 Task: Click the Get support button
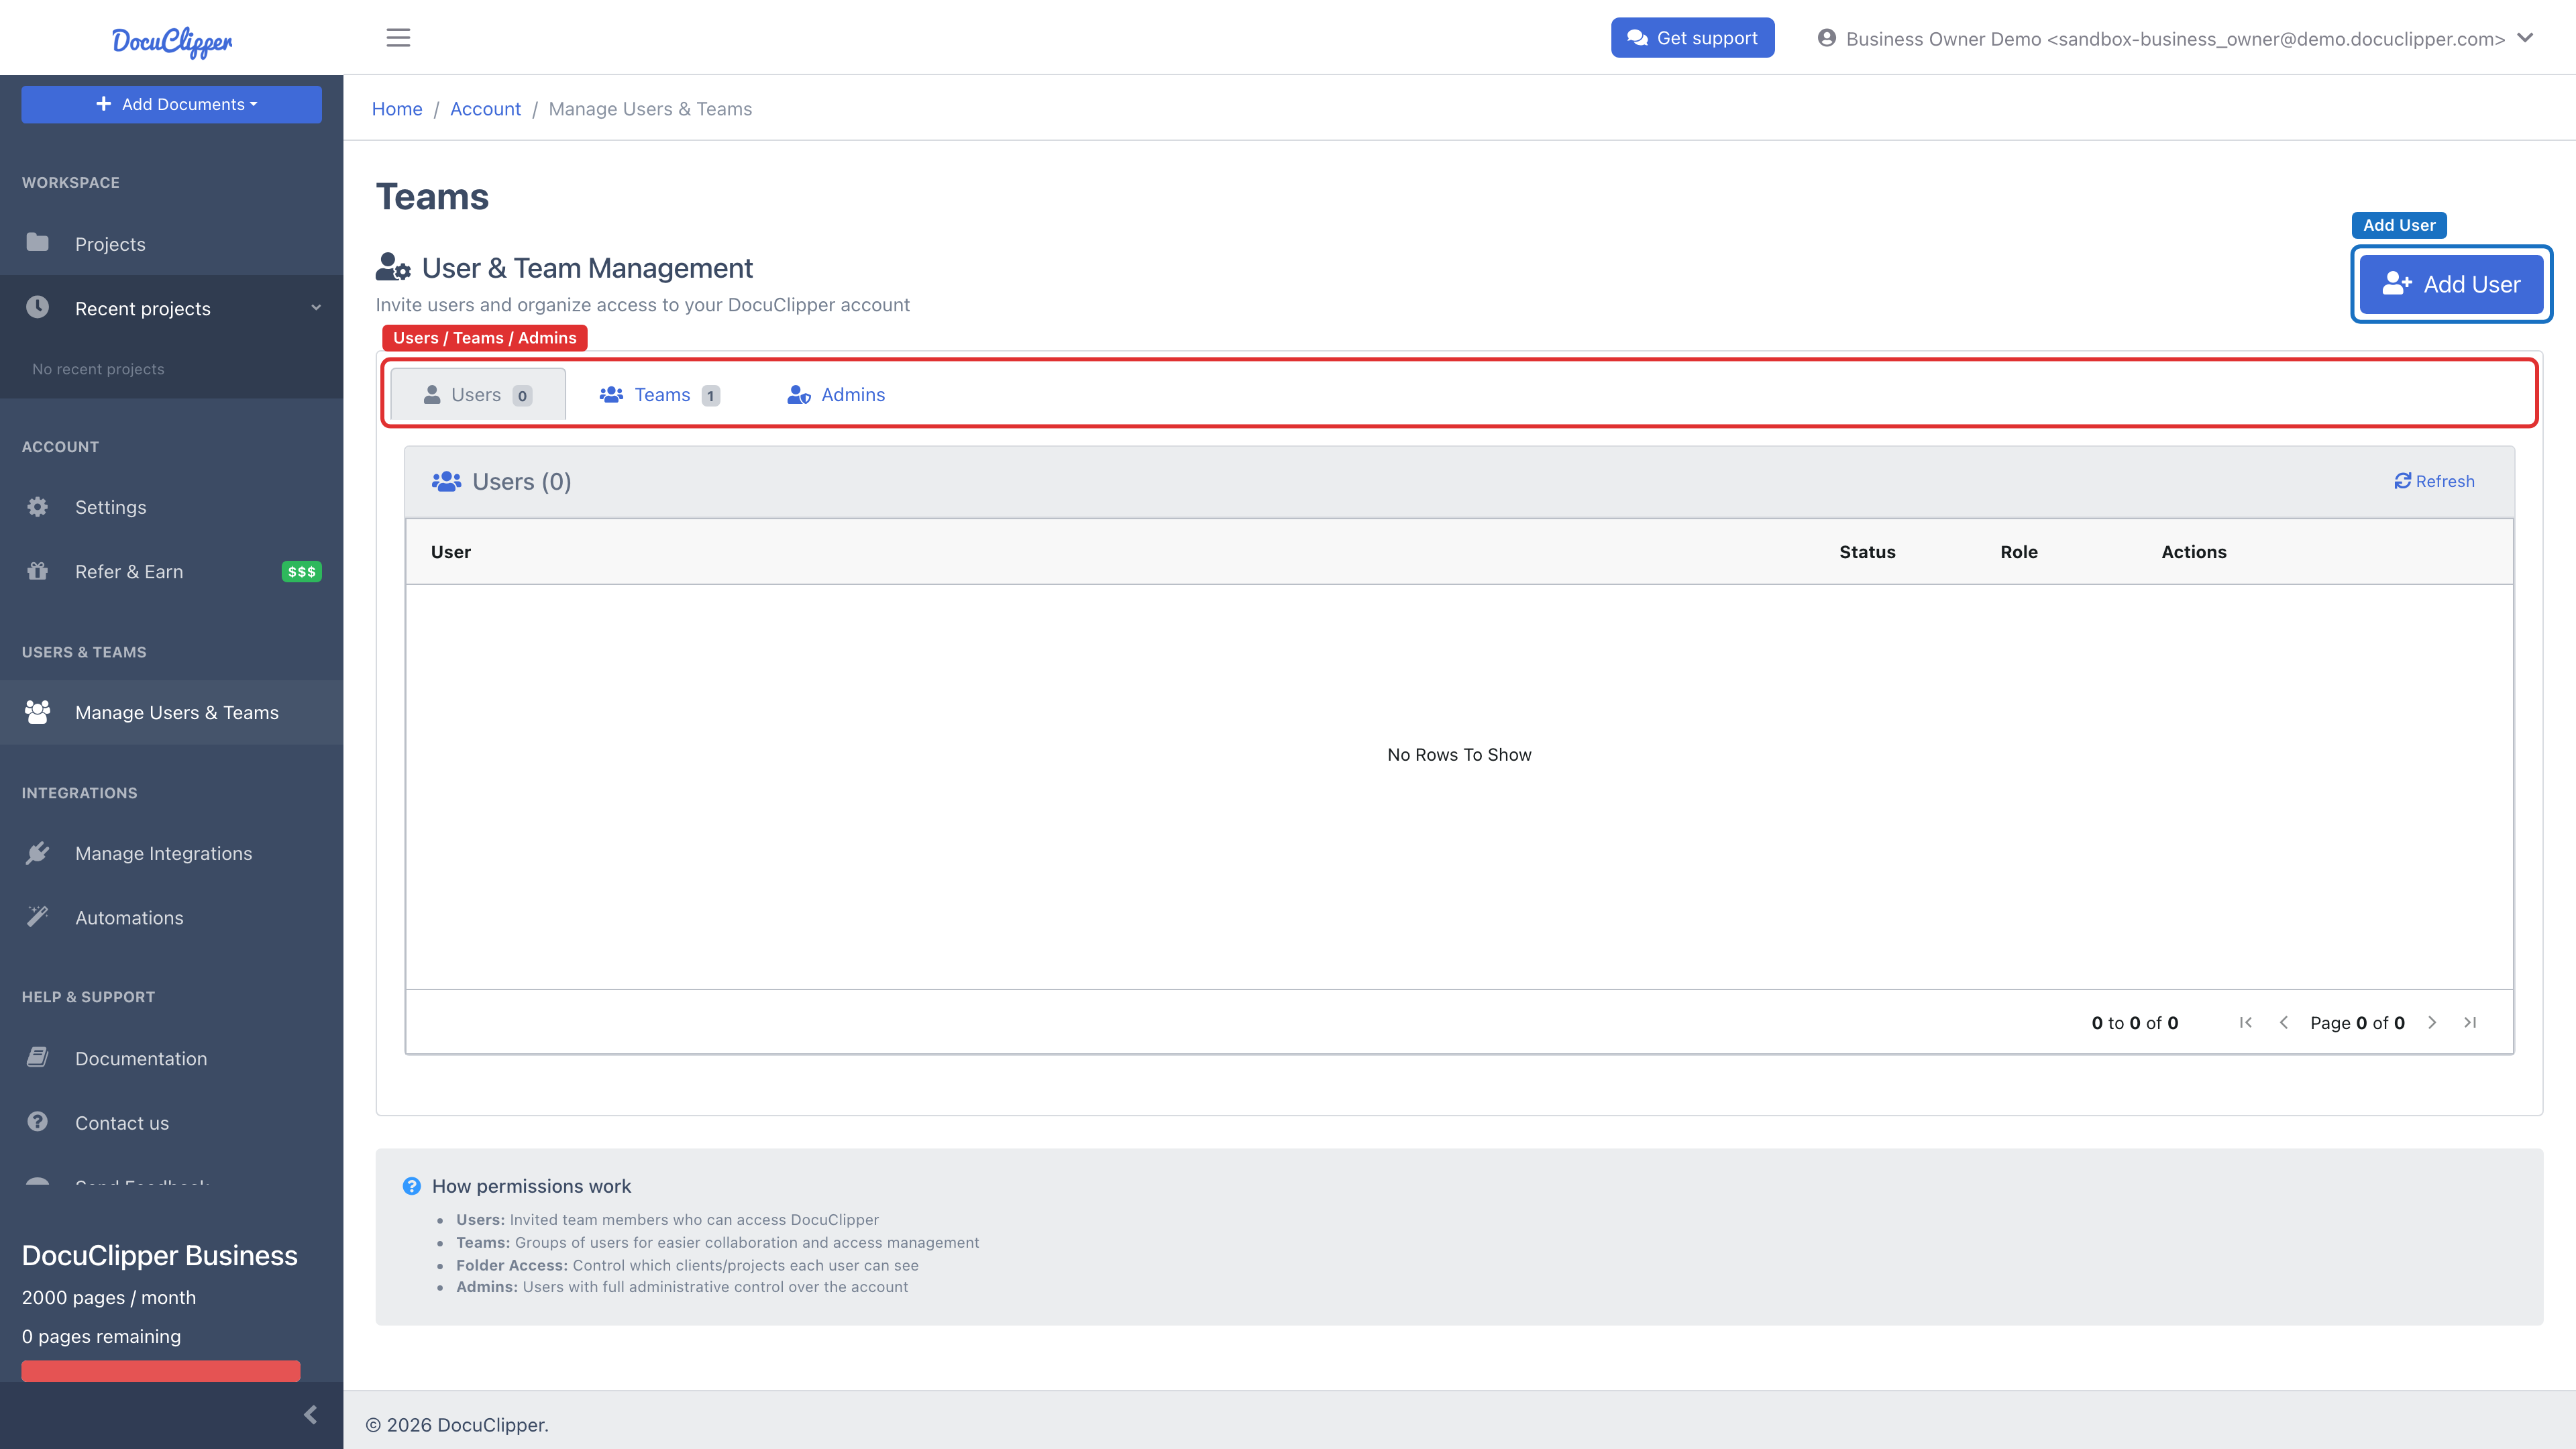(1692, 38)
